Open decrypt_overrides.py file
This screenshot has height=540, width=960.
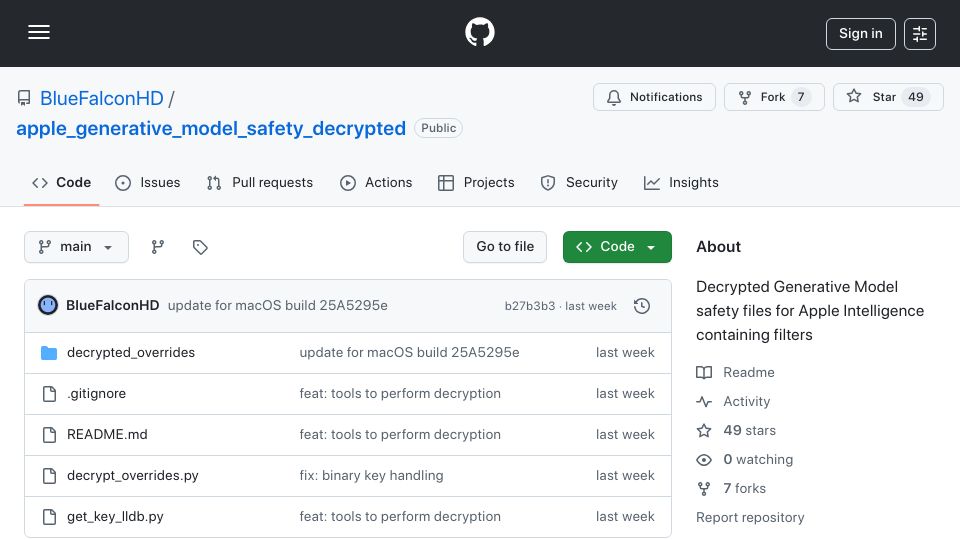click(132, 475)
